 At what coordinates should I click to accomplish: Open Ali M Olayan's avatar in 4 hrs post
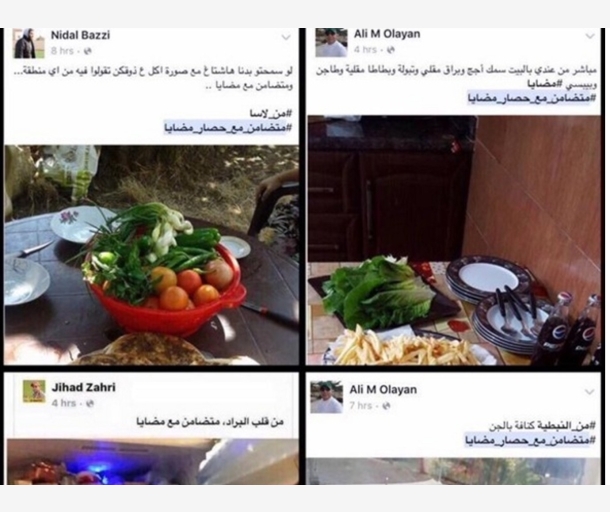point(331,42)
